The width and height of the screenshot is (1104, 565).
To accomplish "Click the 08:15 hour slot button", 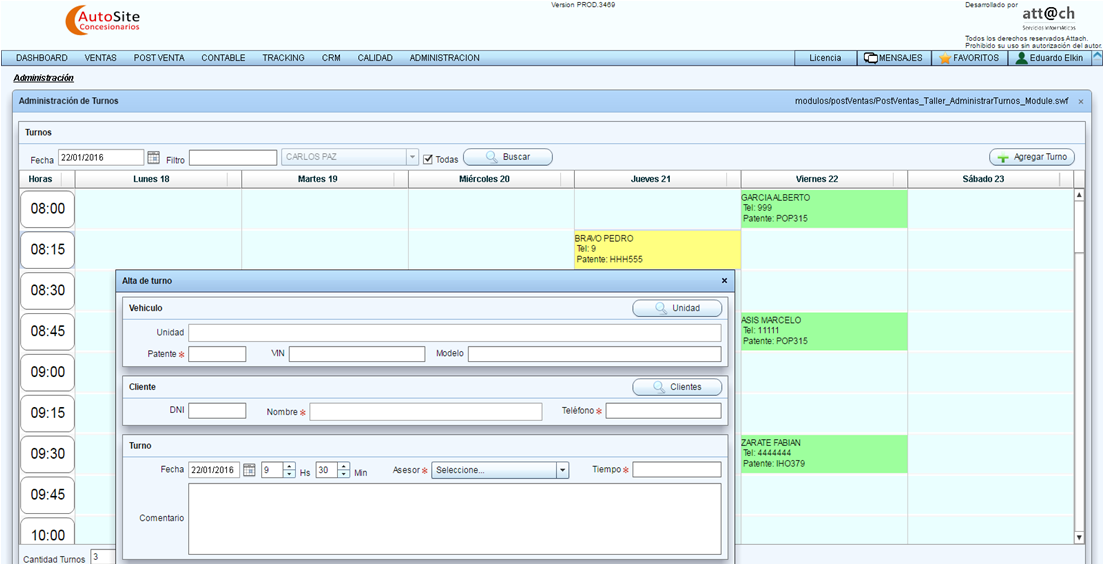I will click(47, 250).
